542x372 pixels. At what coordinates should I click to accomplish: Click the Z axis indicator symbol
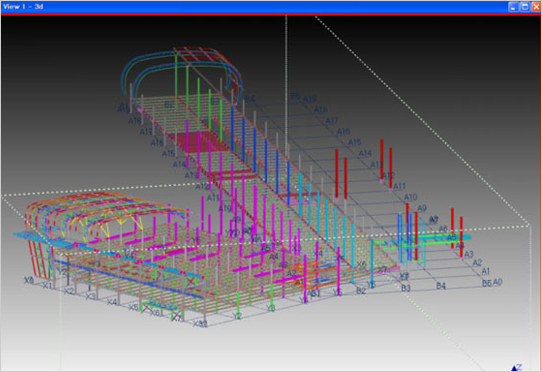[516, 368]
